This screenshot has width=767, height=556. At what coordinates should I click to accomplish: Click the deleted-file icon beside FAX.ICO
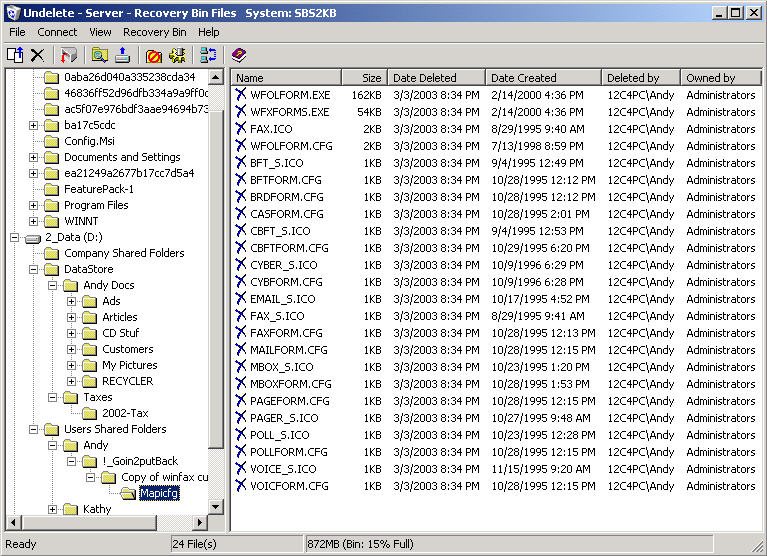(x=241, y=128)
